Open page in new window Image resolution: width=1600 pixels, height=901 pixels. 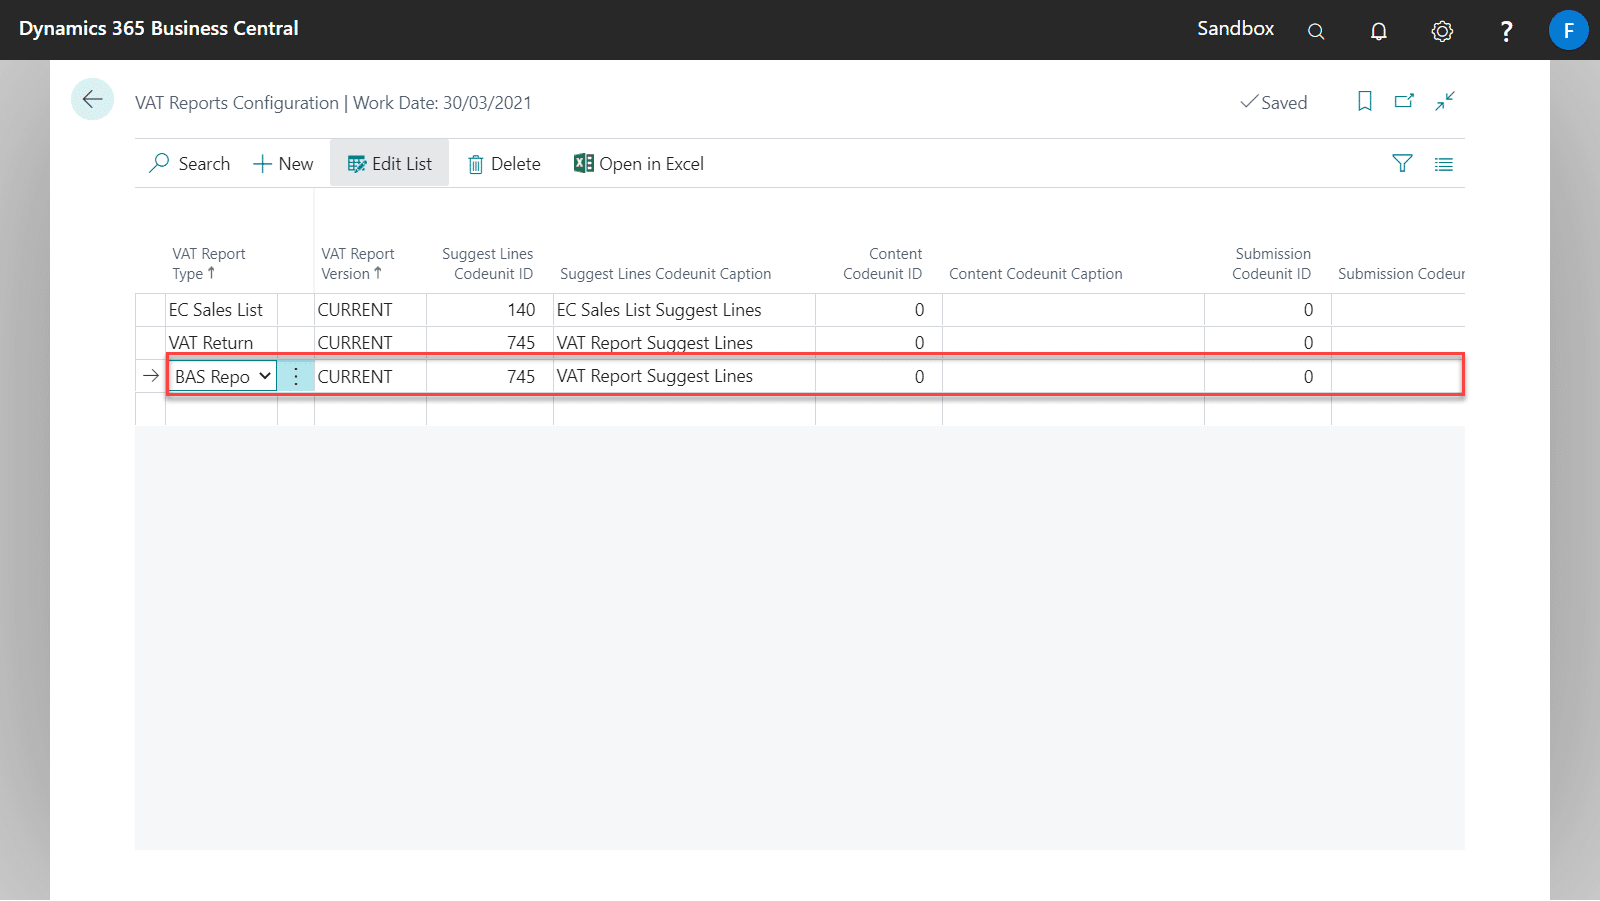coord(1405,101)
